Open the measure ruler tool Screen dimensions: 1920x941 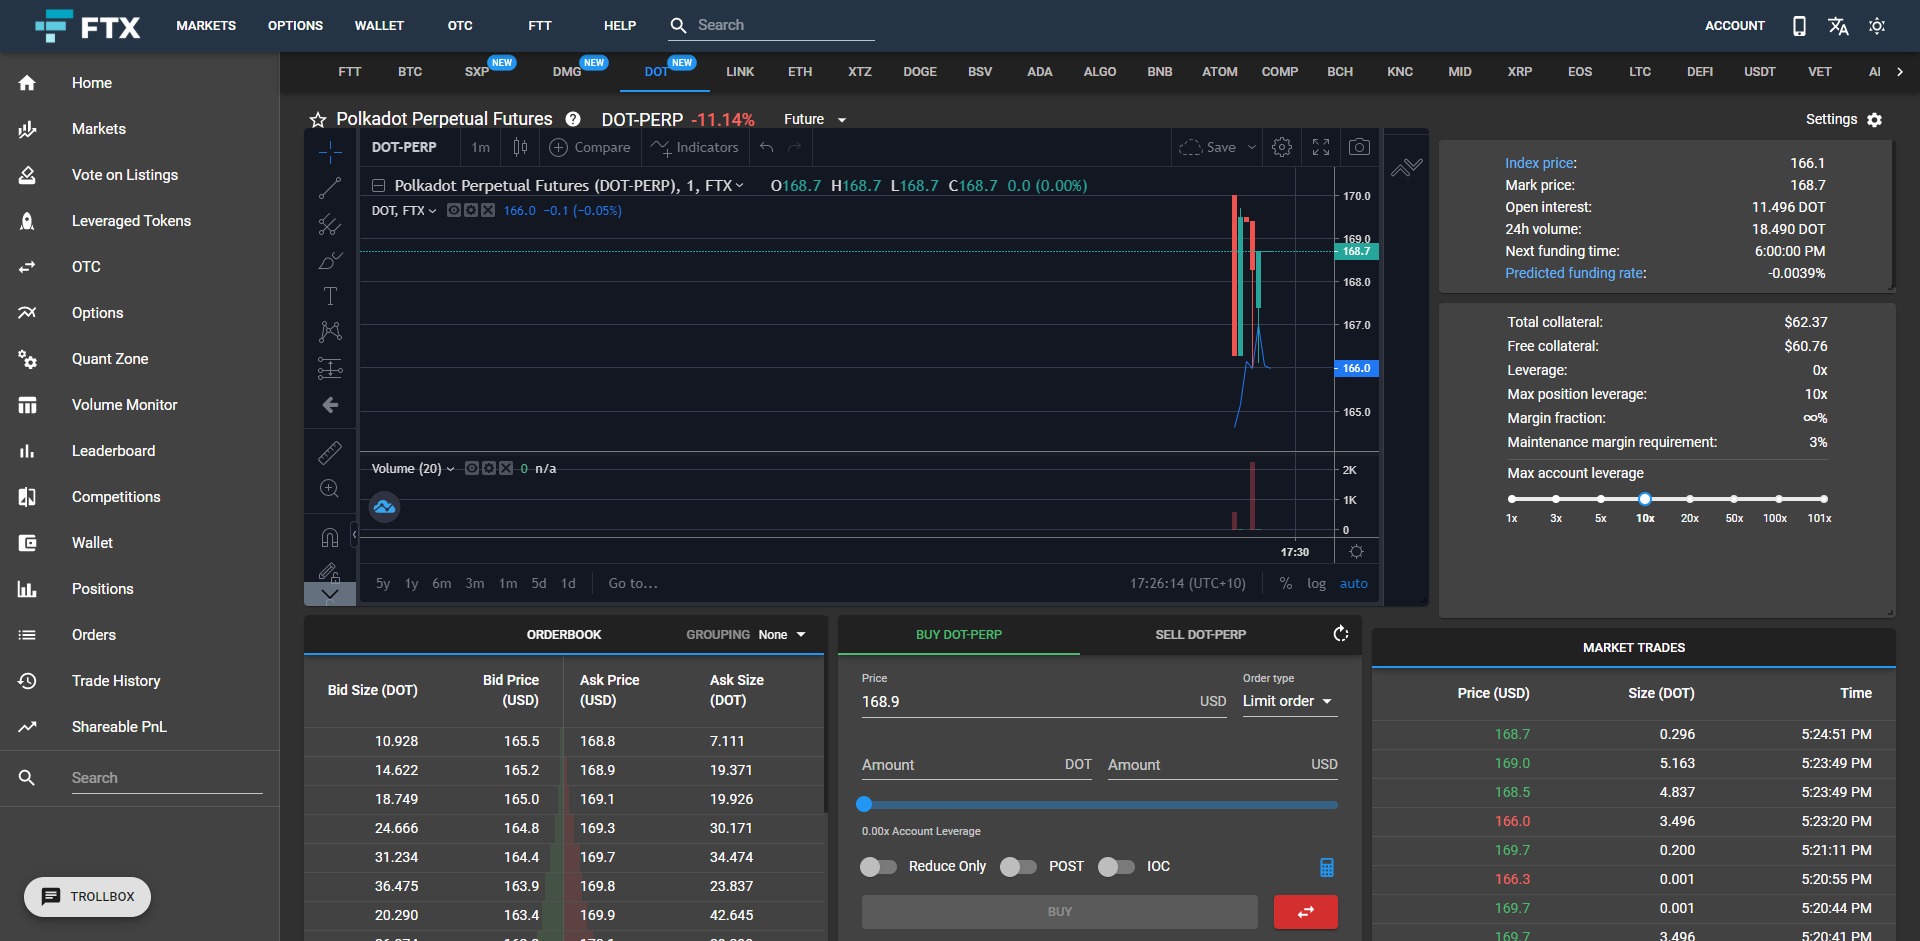(x=330, y=452)
